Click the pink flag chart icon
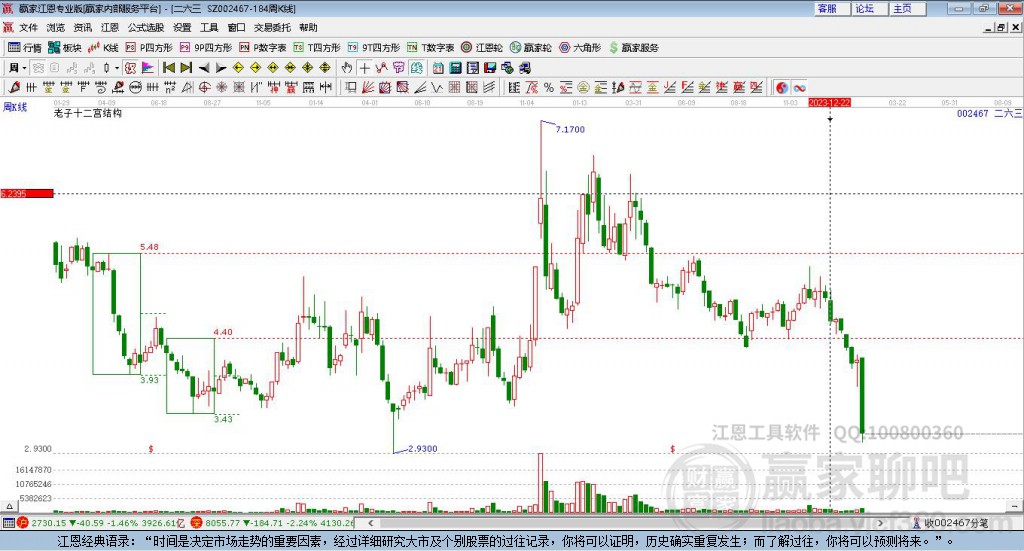This screenshot has width=1024, height=551. 148,68
